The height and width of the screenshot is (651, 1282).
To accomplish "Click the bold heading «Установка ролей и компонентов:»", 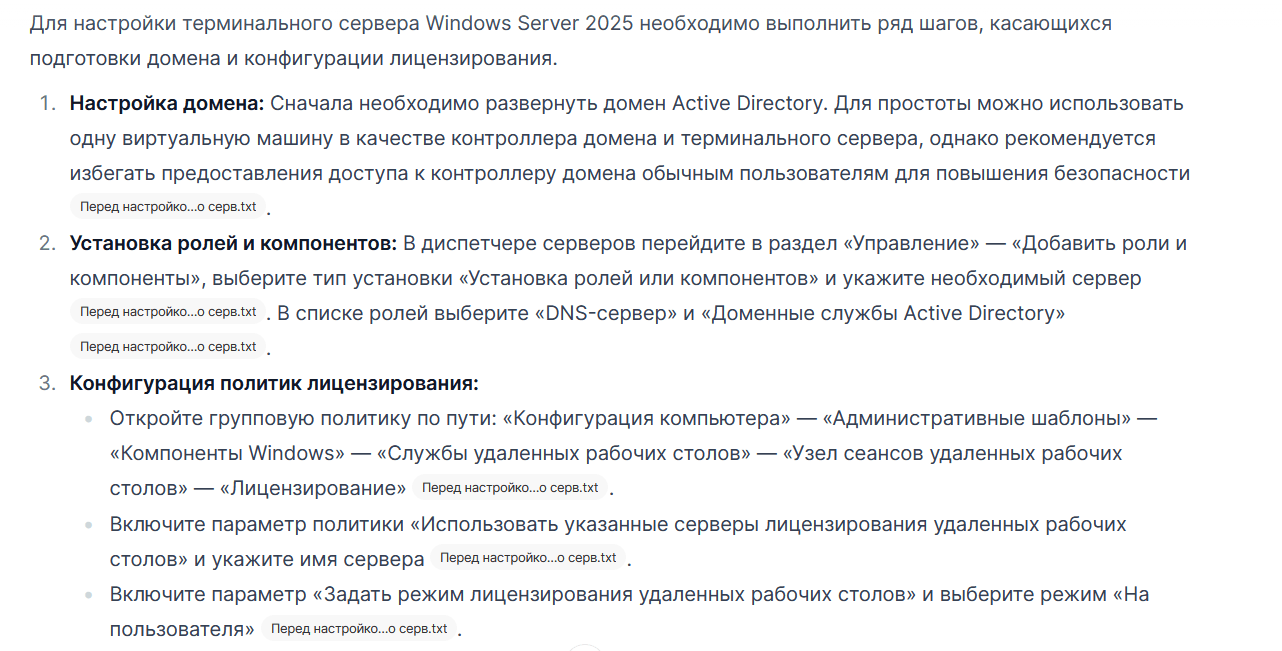I will pyautogui.click(x=234, y=243).
